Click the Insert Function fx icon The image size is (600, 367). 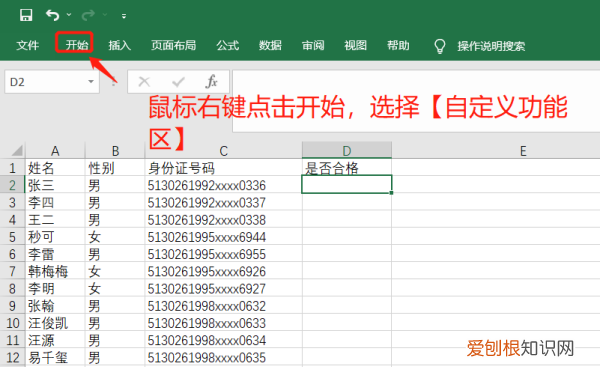pos(212,82)
